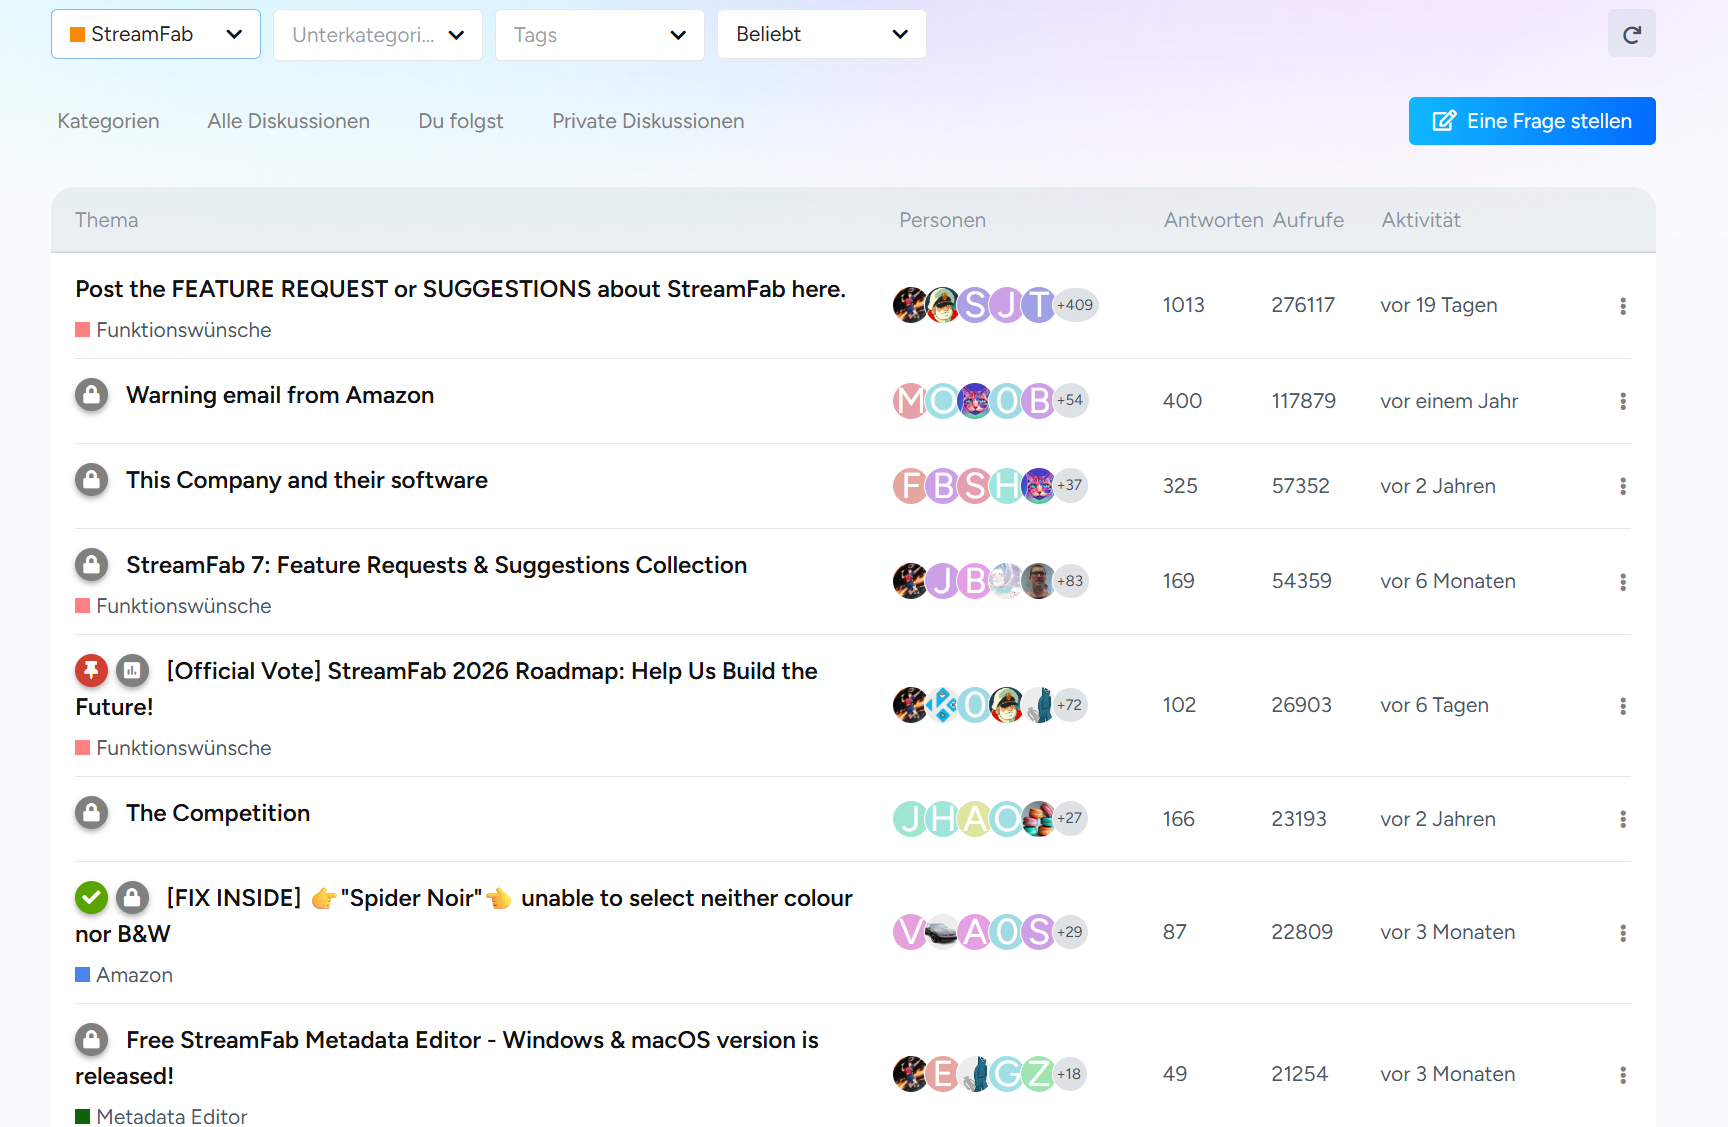Open Post the FEATURE REQUEST topic

[x=460, y=289]
